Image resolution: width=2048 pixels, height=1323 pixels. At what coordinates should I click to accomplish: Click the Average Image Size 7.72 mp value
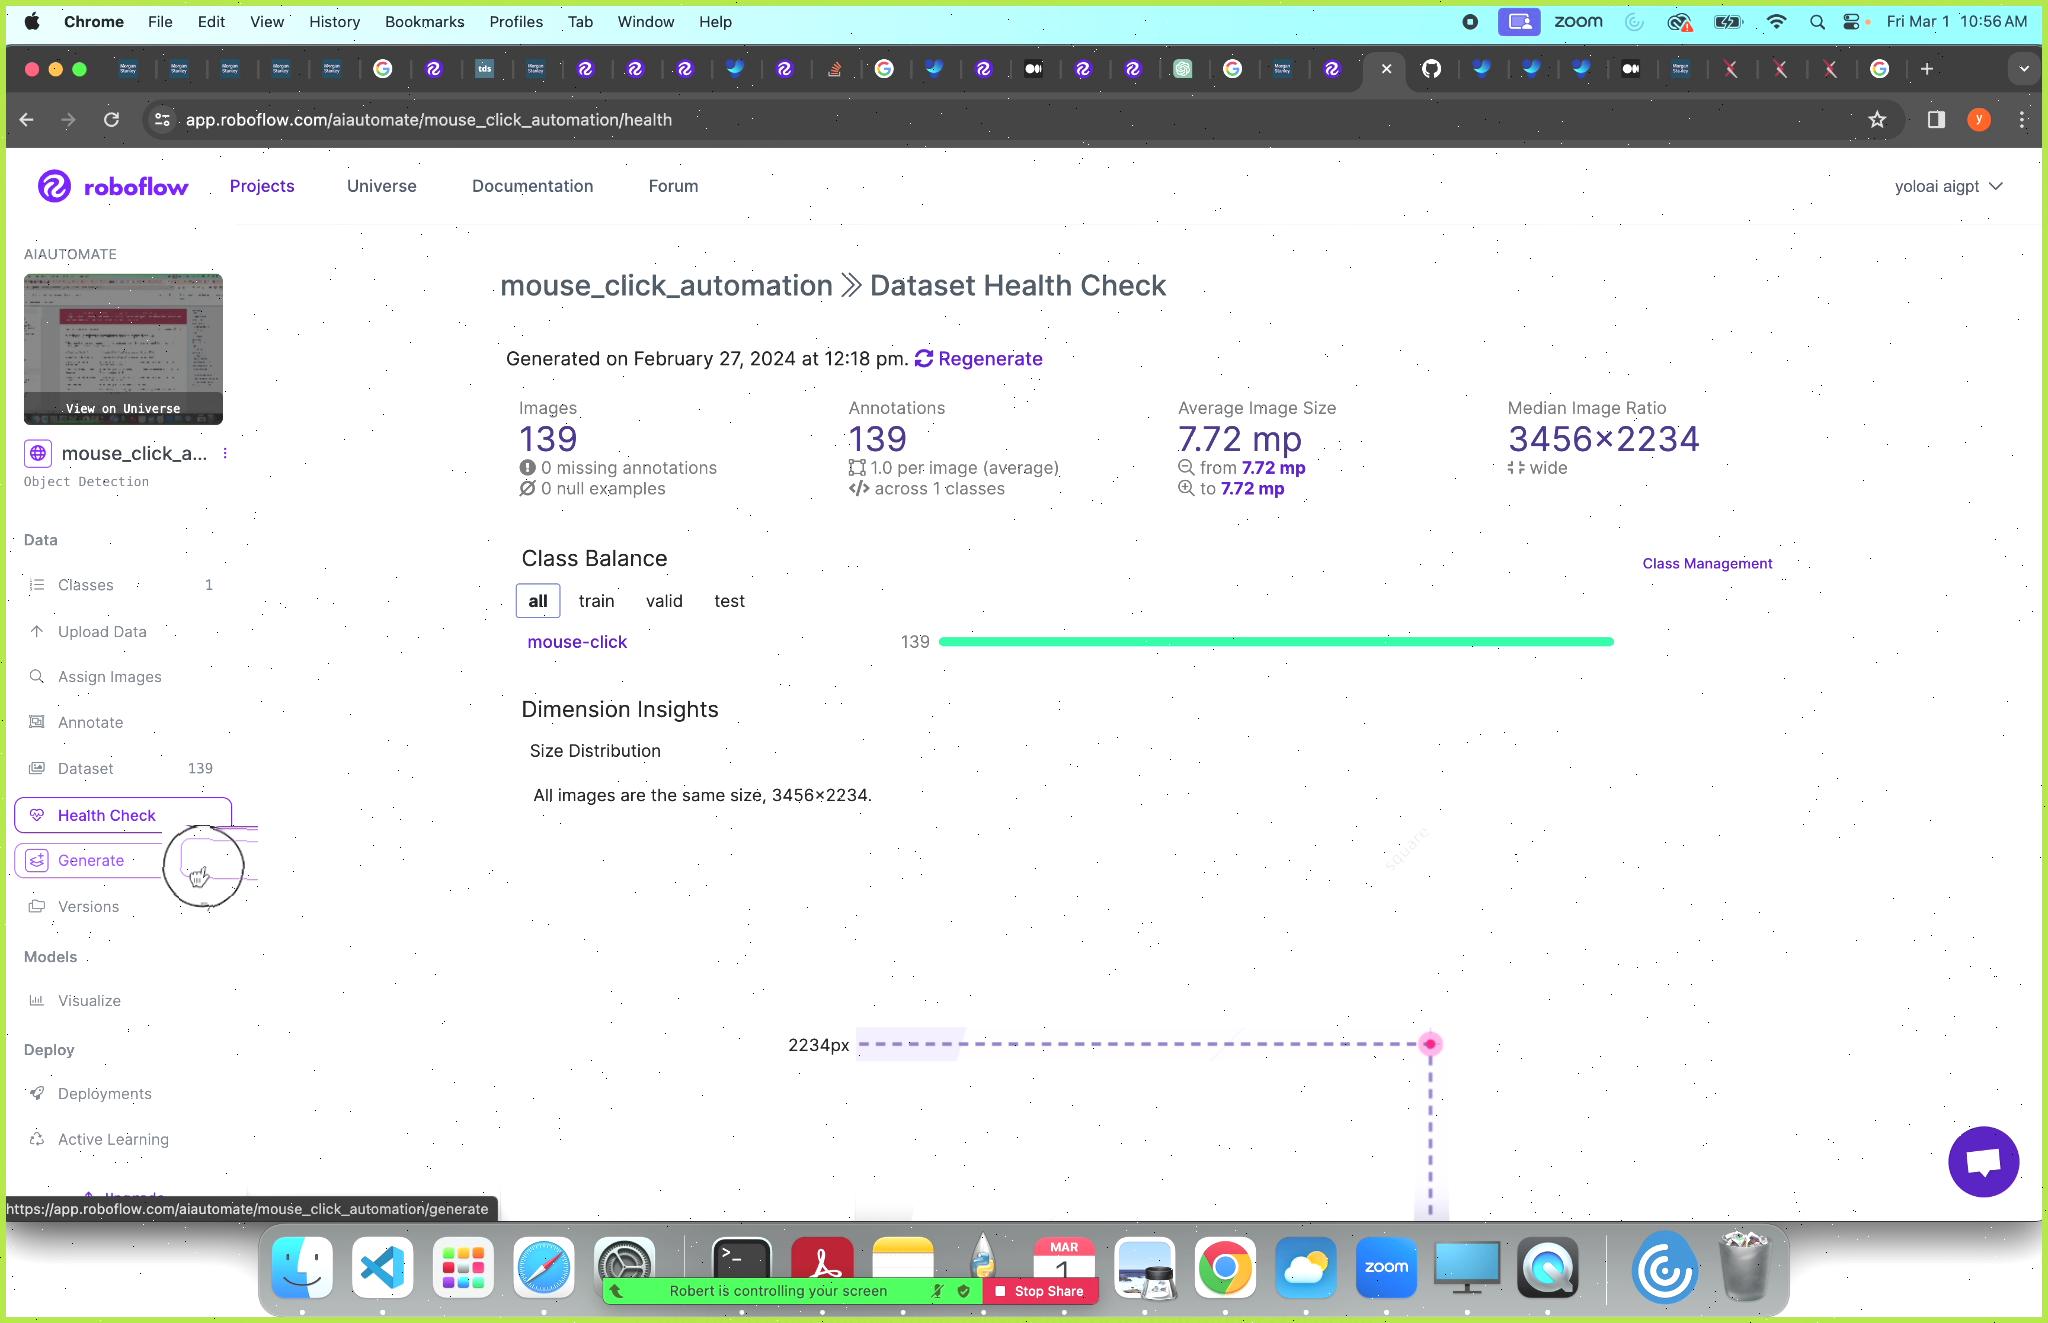click(1240, 439)
